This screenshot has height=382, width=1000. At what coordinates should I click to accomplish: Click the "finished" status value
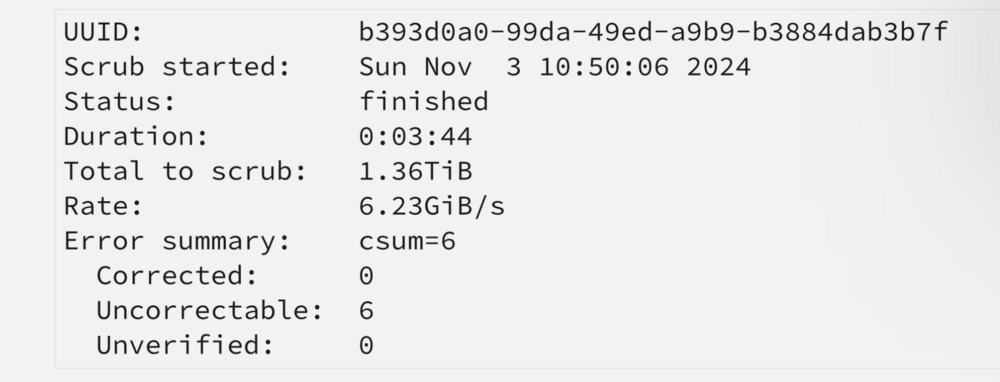[x=424, y=101]
